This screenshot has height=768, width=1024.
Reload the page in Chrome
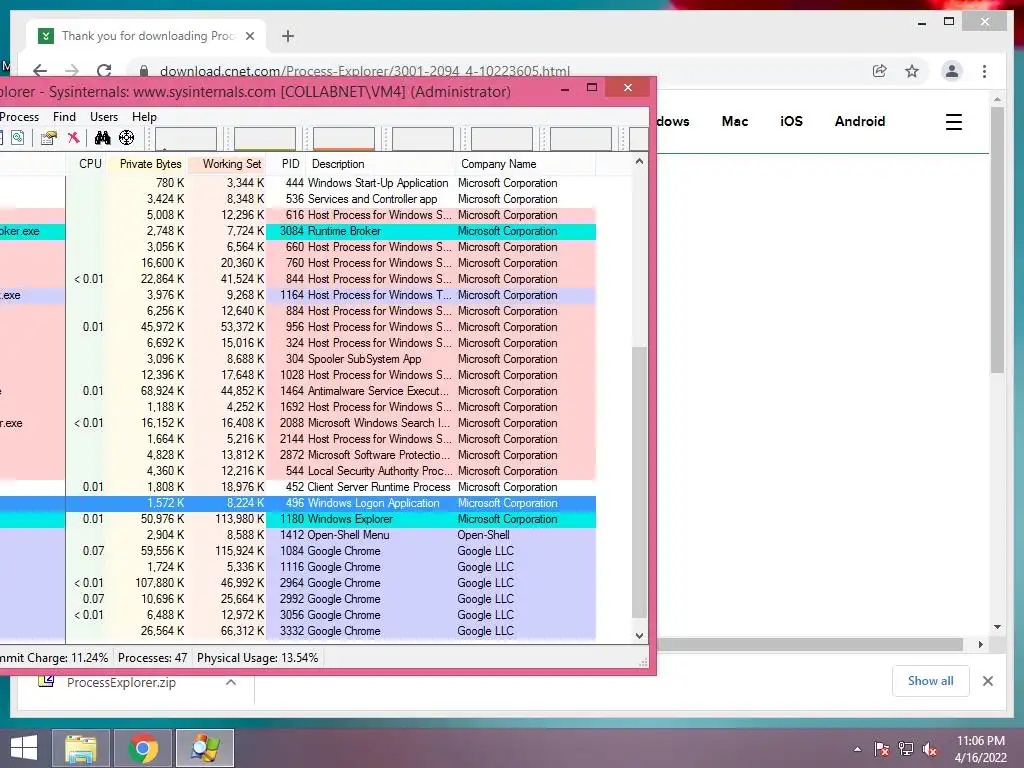pyautogui.click(x=104, y=71)
